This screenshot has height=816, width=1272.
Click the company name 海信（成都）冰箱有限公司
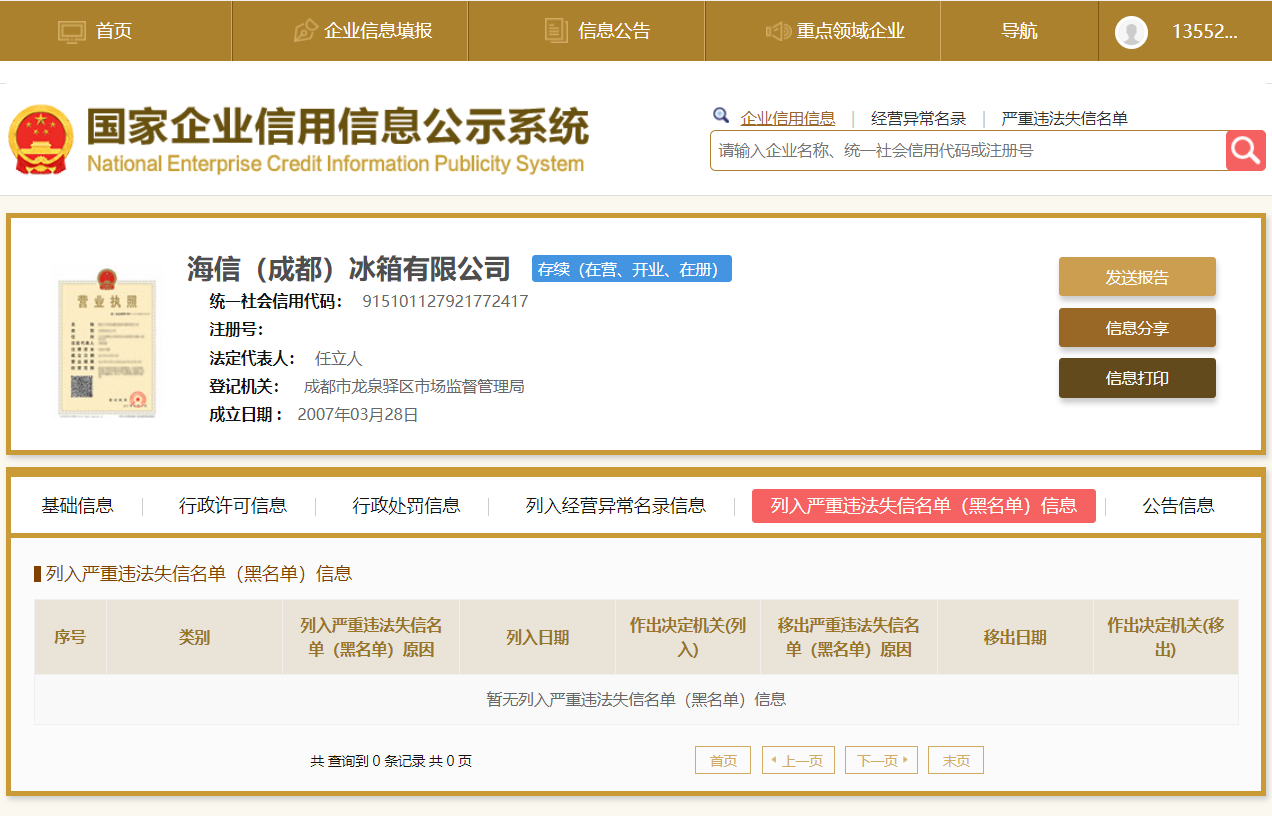point(349,269)
